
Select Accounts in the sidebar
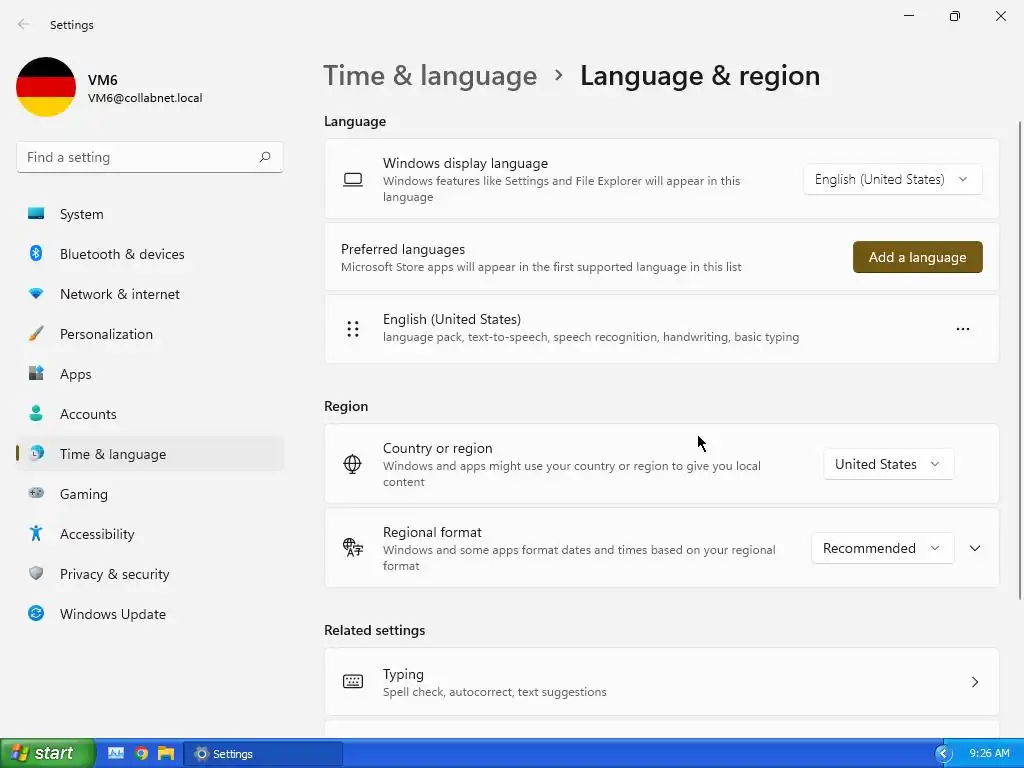(150, 414)
